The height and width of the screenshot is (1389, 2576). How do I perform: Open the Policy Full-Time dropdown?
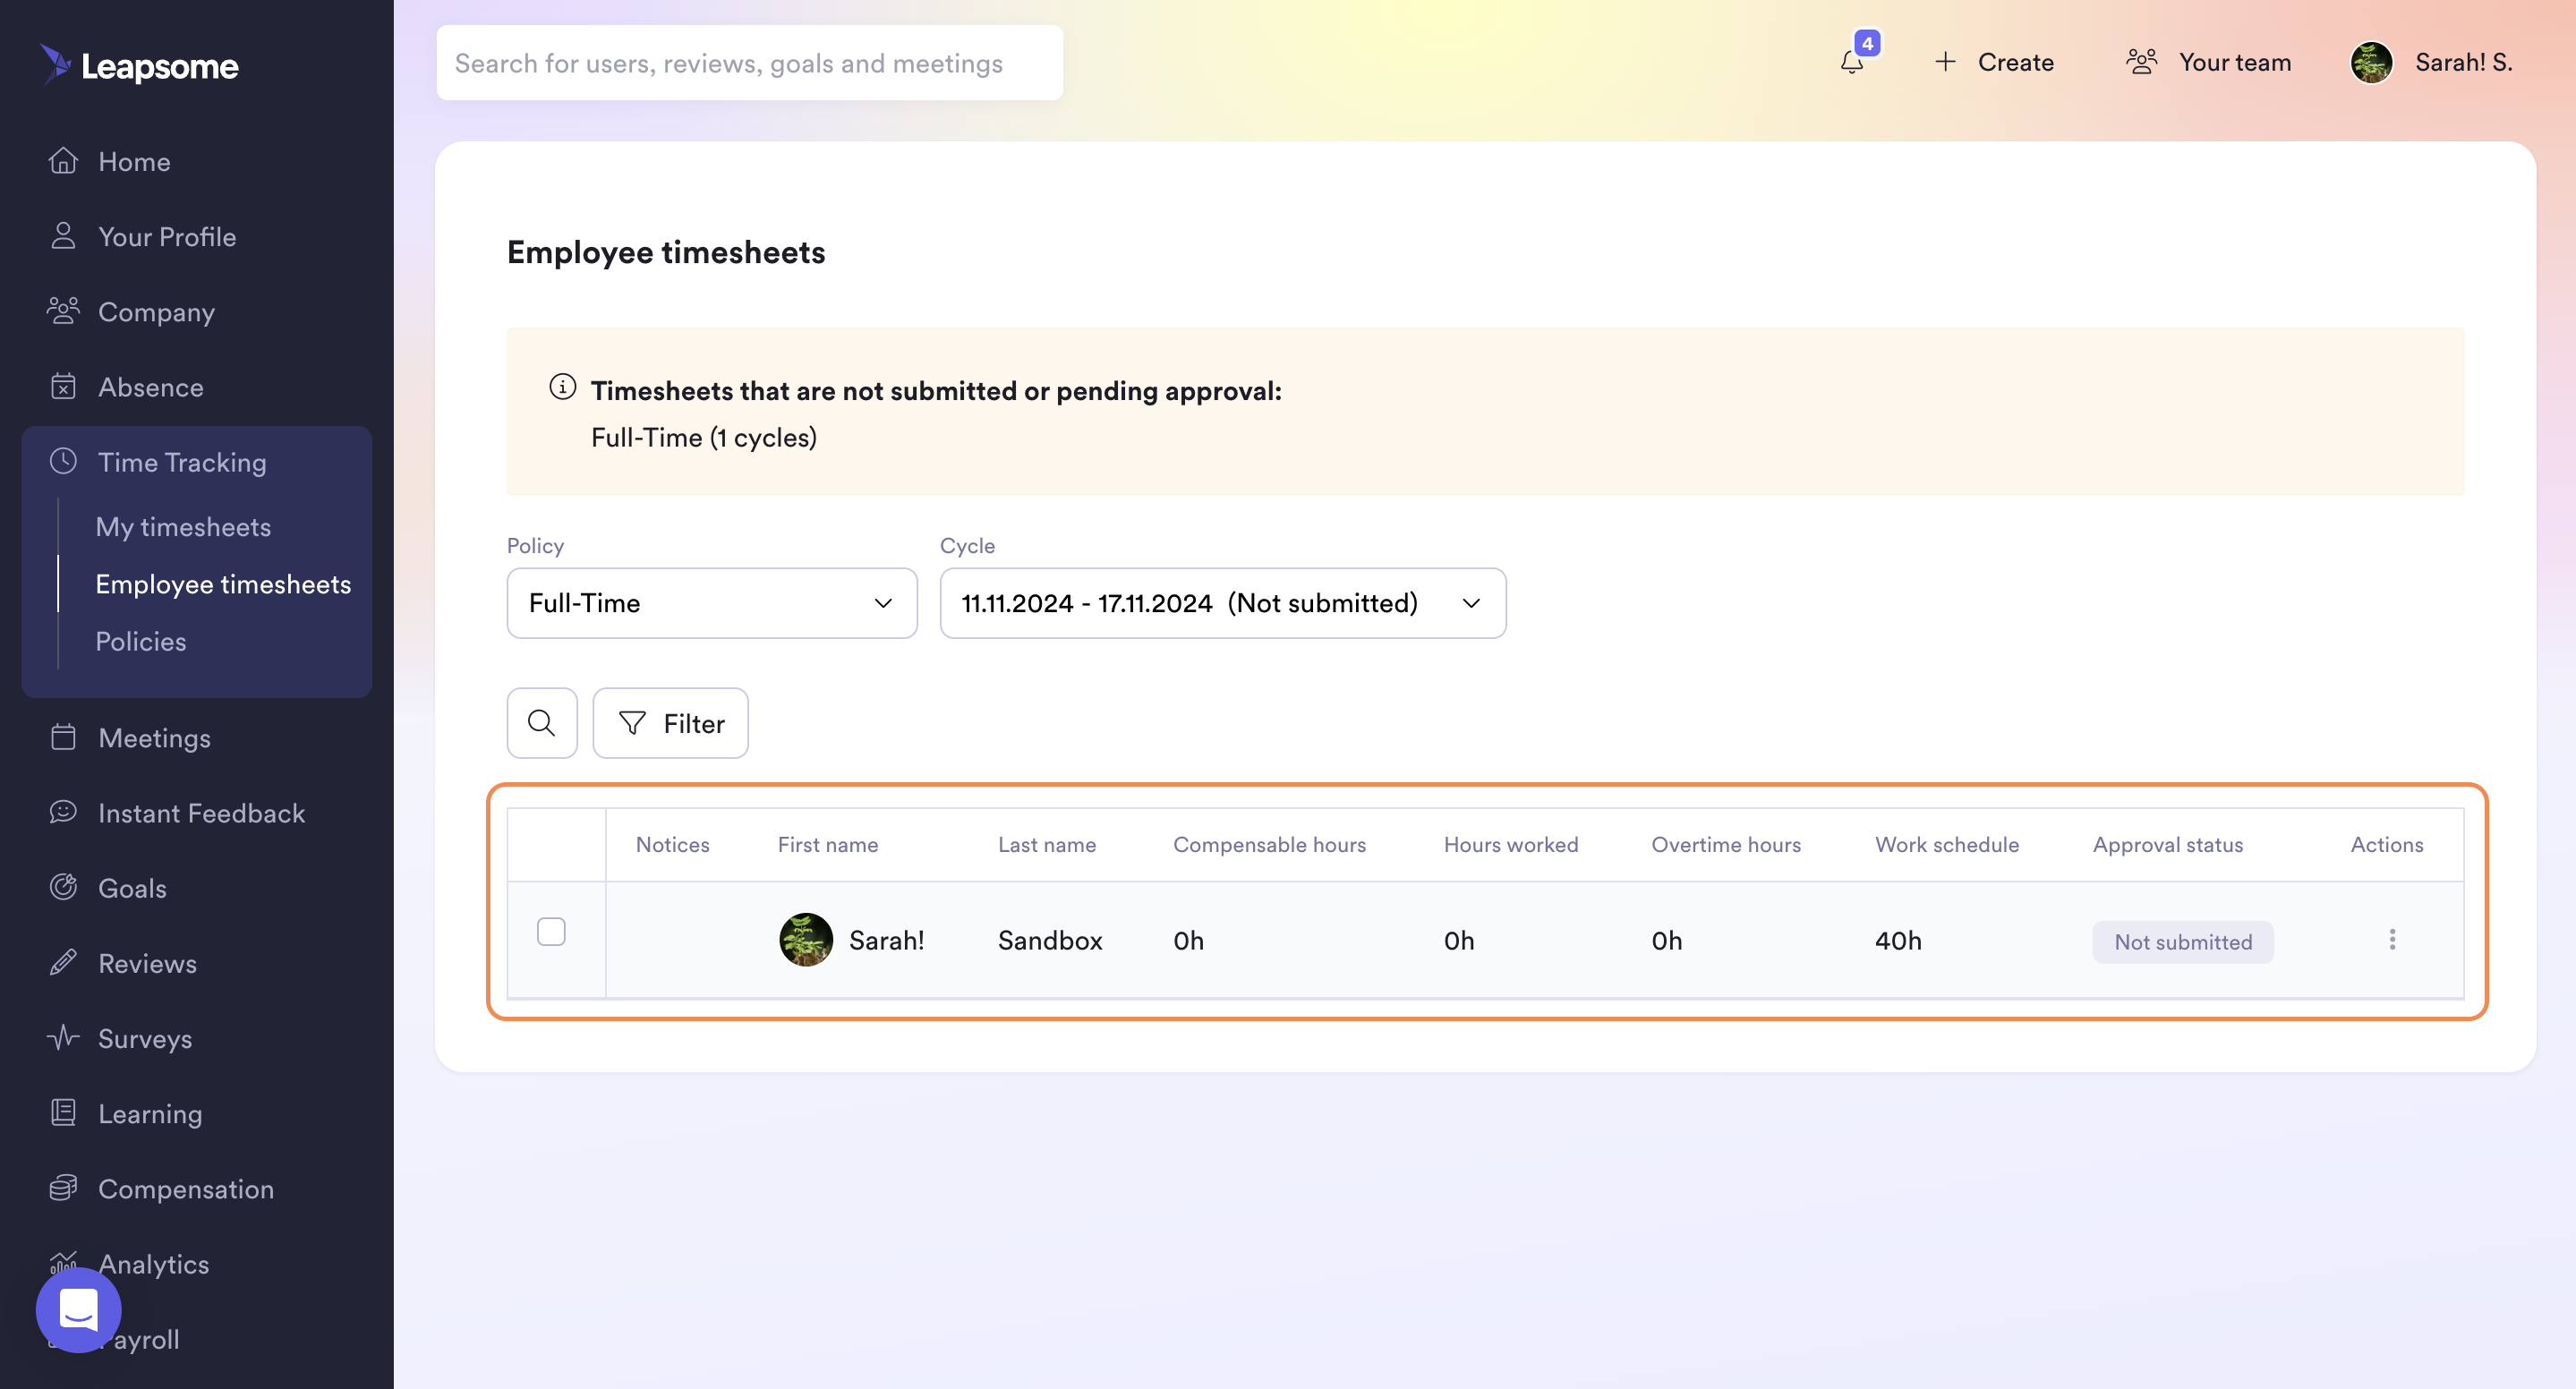pos(711,603)
